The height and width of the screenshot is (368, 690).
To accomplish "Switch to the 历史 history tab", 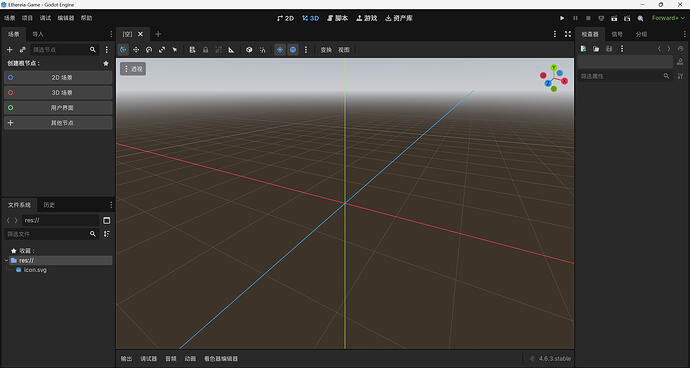I will [x=49, y=205].
